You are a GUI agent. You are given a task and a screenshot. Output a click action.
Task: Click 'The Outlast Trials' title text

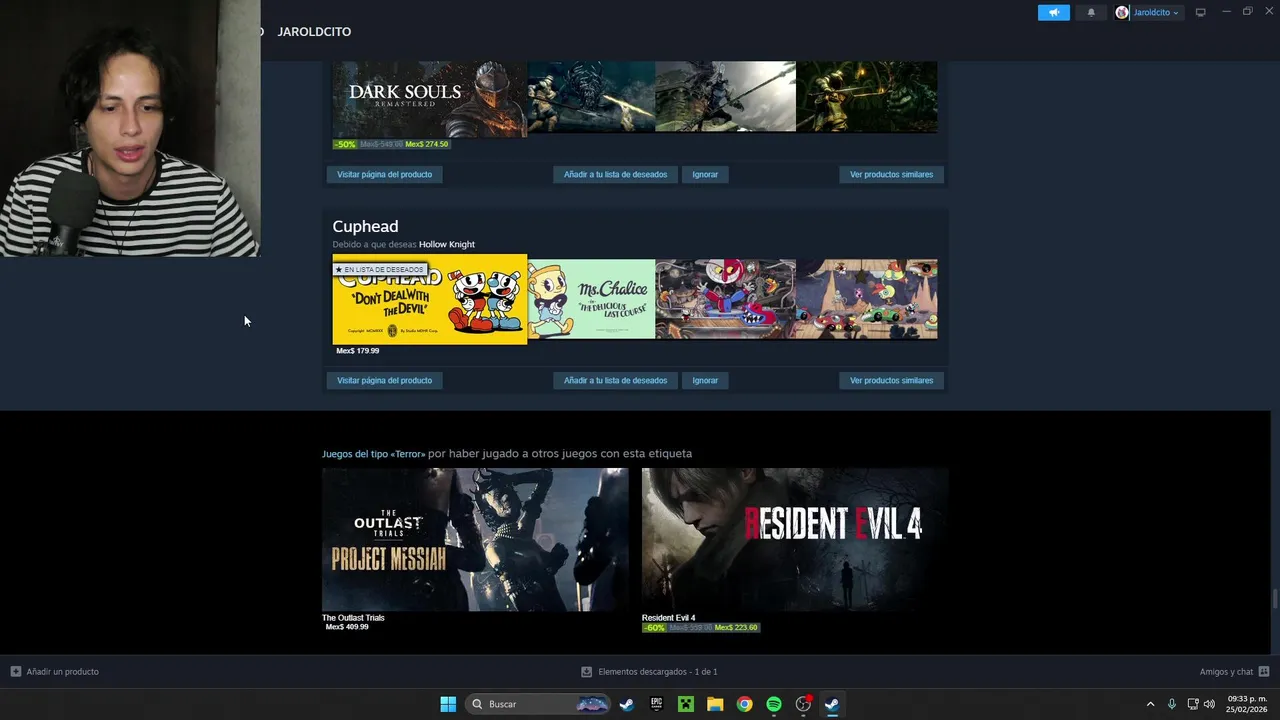point(353,618)
